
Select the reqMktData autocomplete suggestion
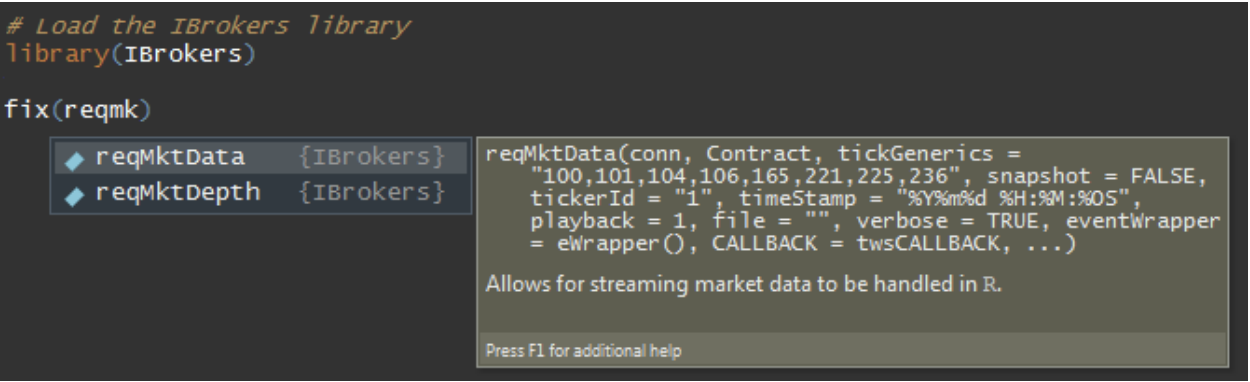coord(261,157)
